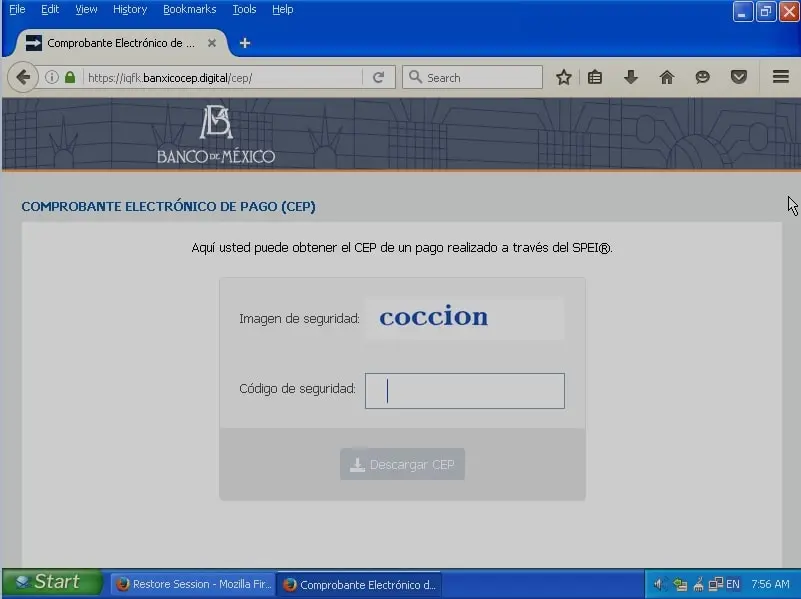Click the Imagen de seguridad label
801x599 pixels.
click(x=299, y=319)
